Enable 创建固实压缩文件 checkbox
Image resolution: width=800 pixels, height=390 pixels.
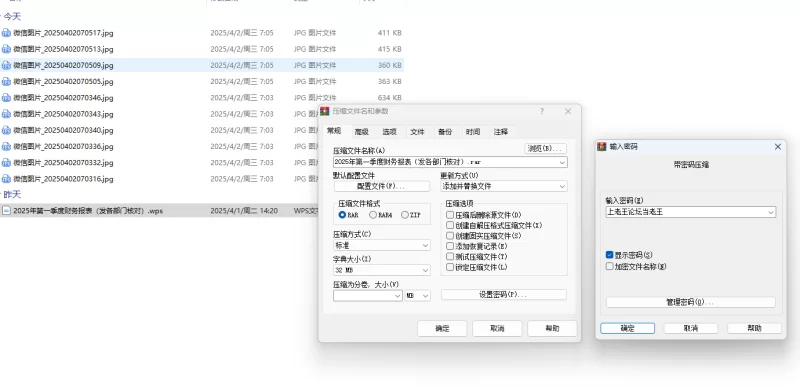pos(450,236)
